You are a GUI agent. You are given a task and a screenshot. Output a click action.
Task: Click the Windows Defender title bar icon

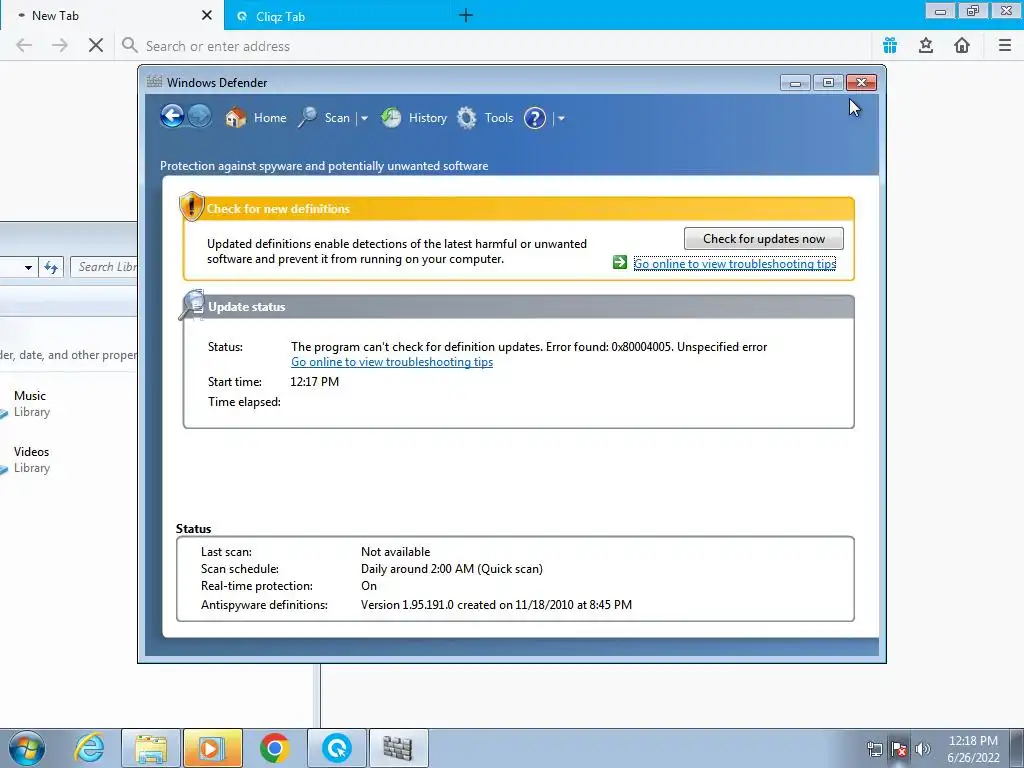coord(154,82)
